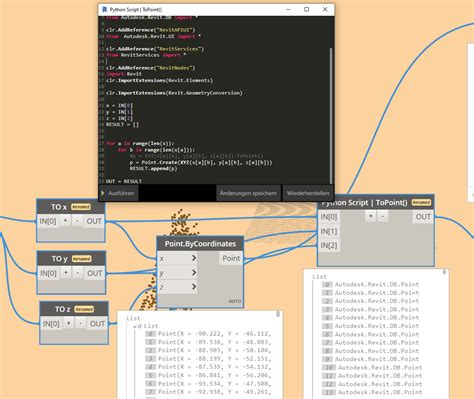Click the AUTO lacing indicator on Point.ByCoordinates

coord(235,301)
